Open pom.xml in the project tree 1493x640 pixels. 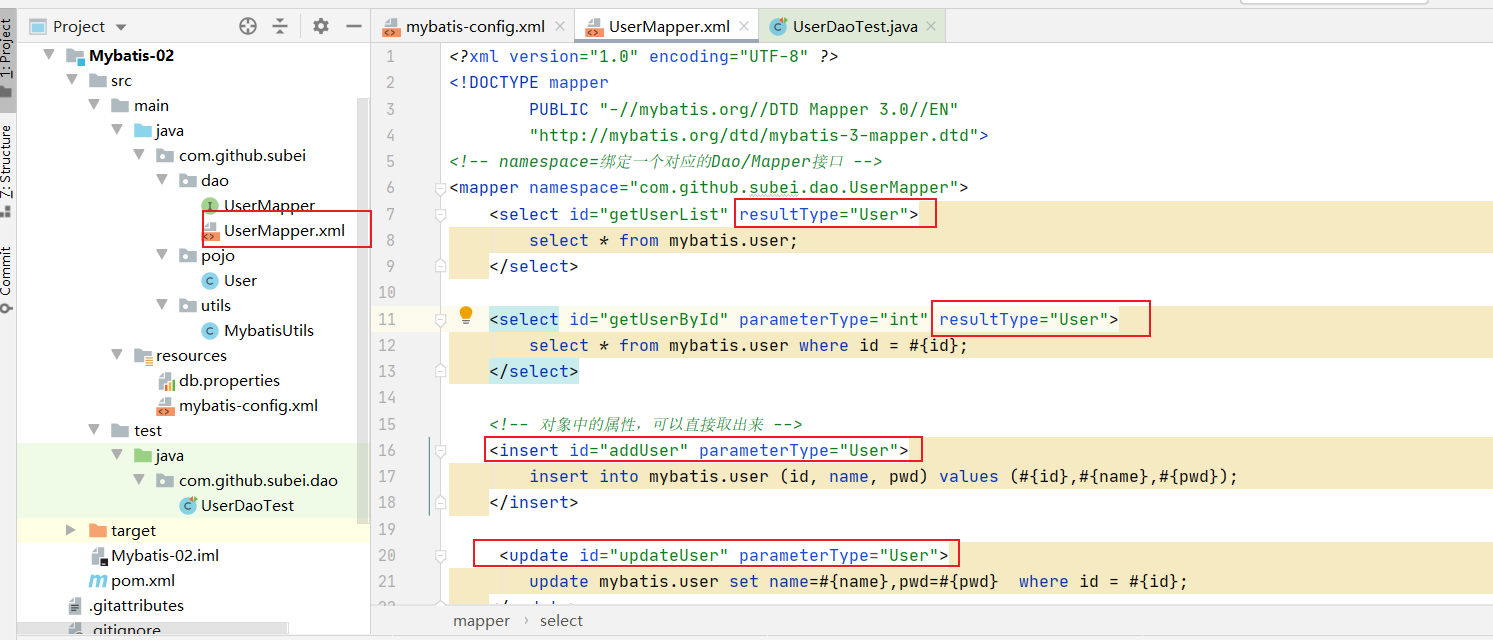142,581
